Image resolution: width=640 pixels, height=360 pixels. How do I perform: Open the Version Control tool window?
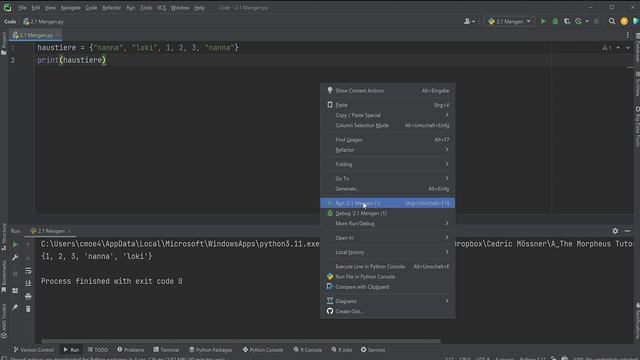pyautogui.click(x=33, y=350)
